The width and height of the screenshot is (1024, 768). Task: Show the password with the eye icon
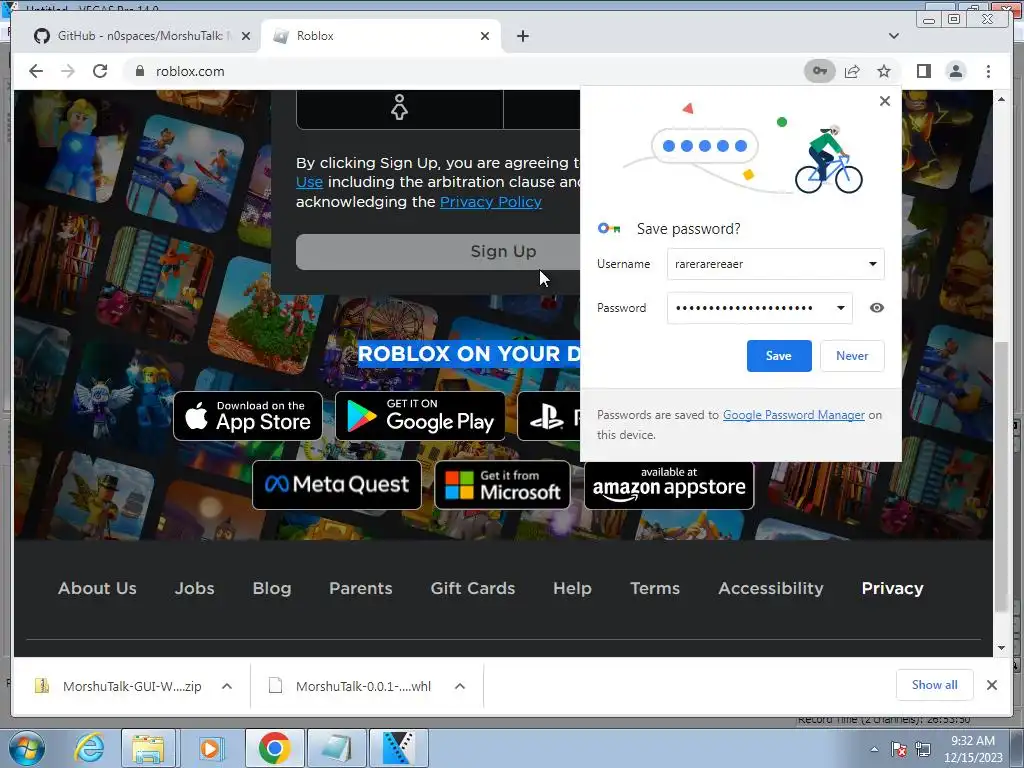tap(877, 308)
